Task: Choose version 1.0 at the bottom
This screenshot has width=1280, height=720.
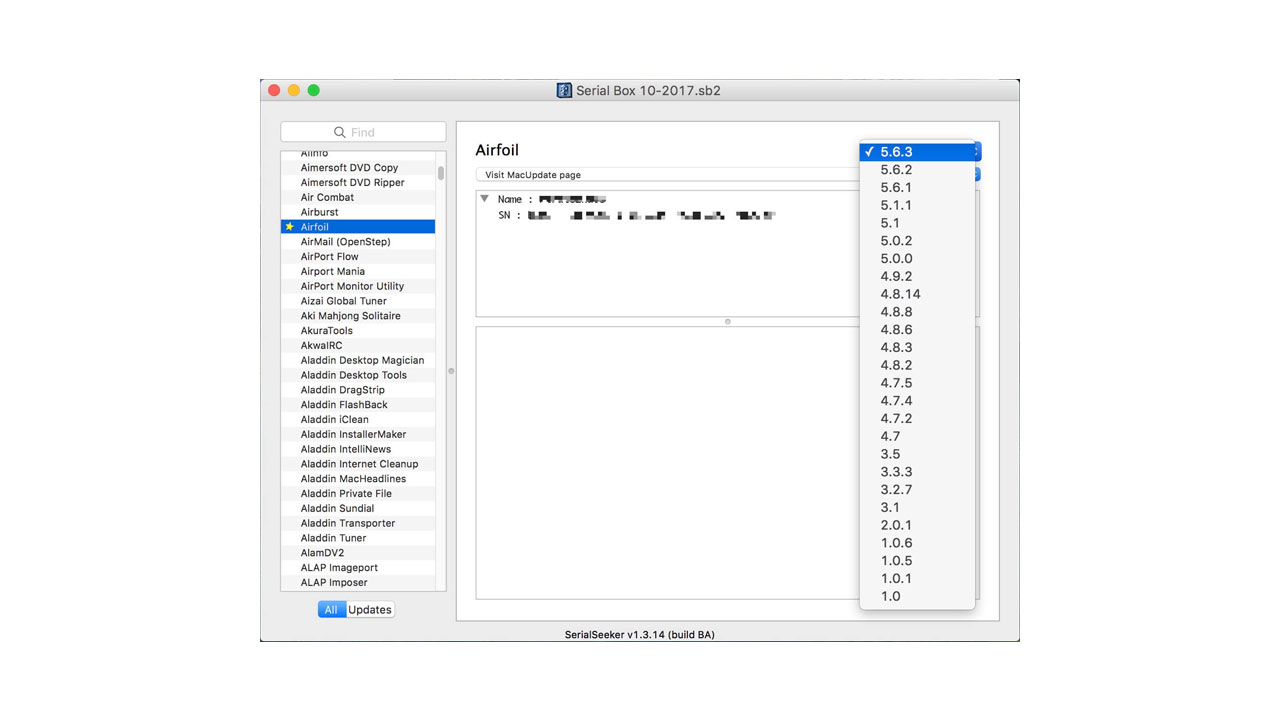Action: coord(917,596)
